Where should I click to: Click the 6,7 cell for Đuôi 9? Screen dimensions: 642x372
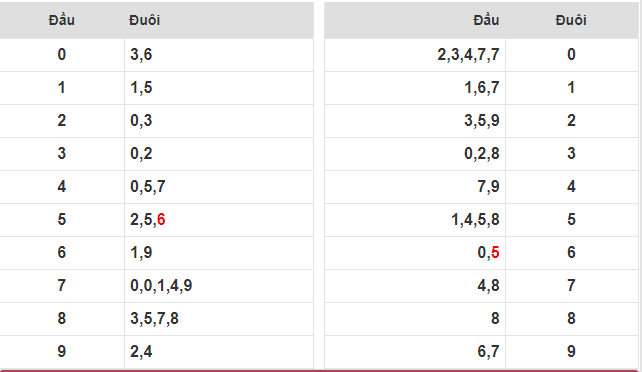(415, 352)
